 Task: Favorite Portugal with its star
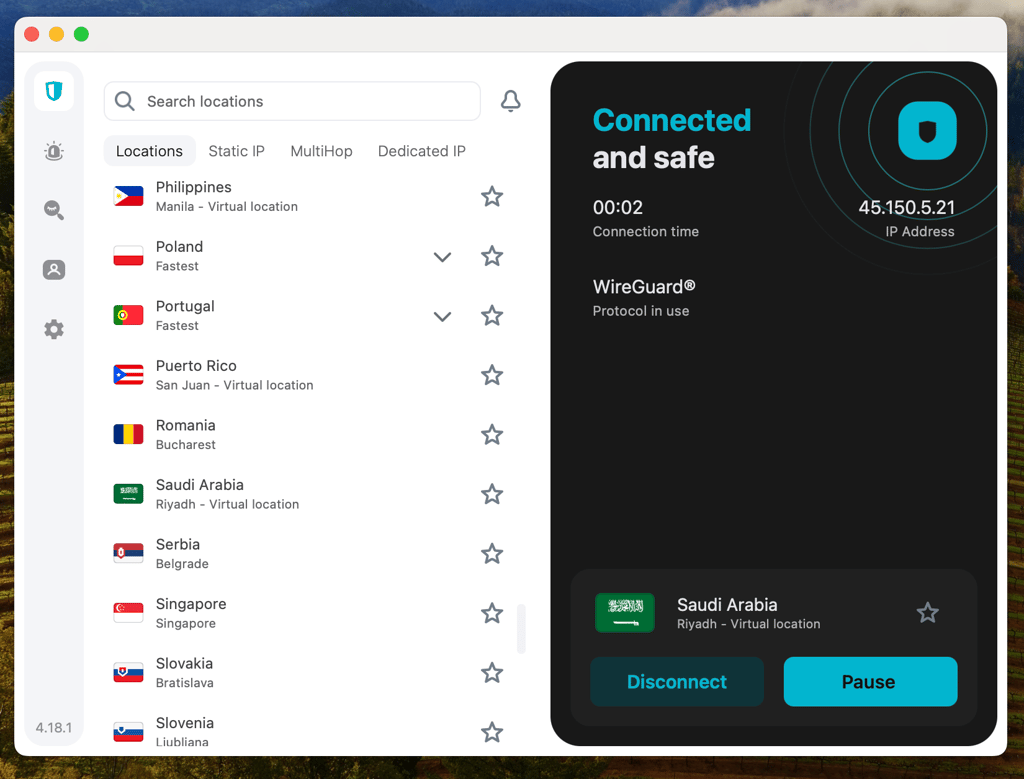coord(492,315)
